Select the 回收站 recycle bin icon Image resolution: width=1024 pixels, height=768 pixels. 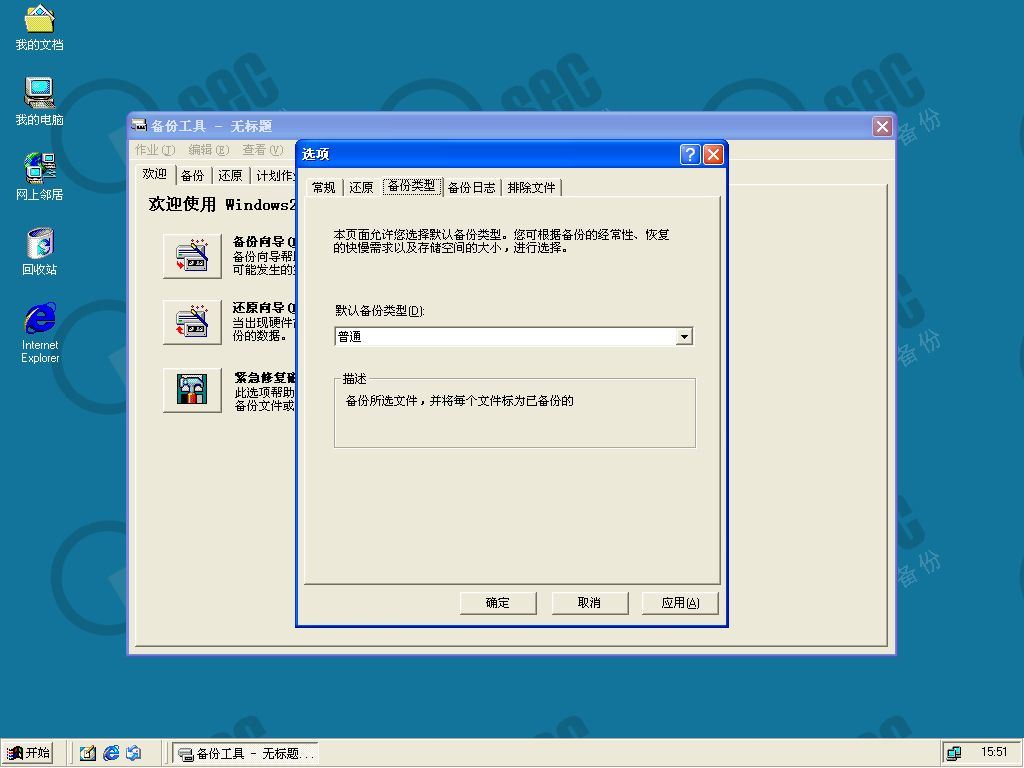39,251
